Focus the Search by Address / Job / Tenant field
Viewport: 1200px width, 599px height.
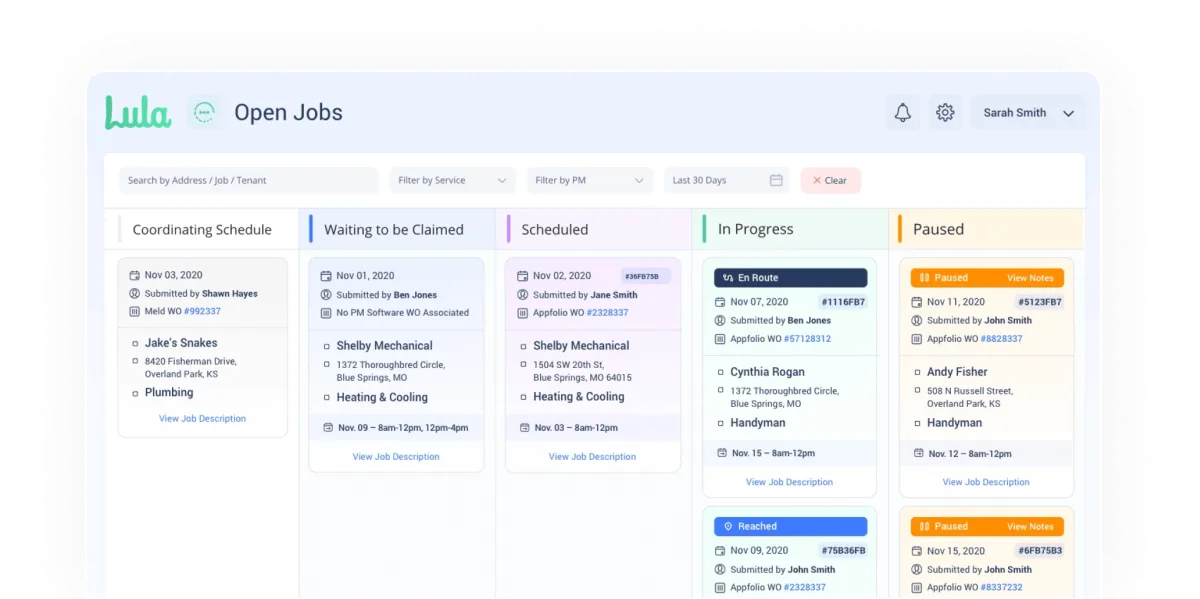pyautogui.click(x=248, y=180)
